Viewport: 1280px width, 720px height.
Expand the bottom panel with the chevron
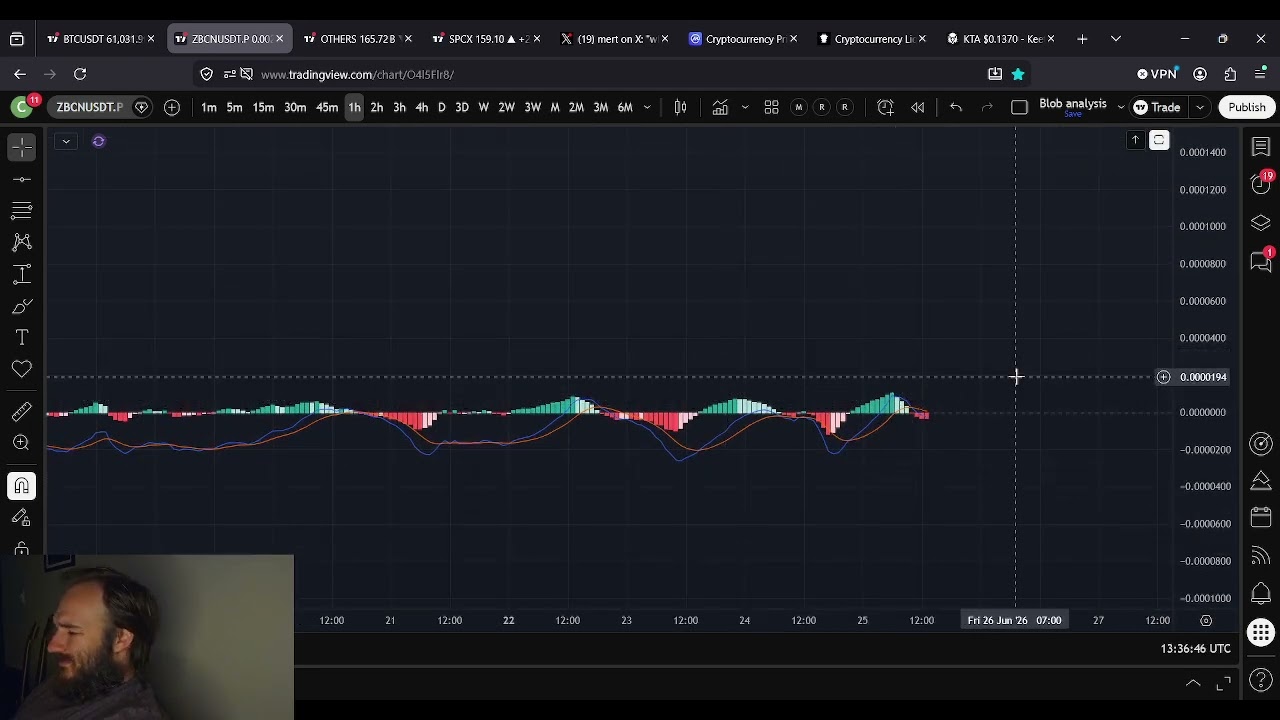[x=1193, y=683]
